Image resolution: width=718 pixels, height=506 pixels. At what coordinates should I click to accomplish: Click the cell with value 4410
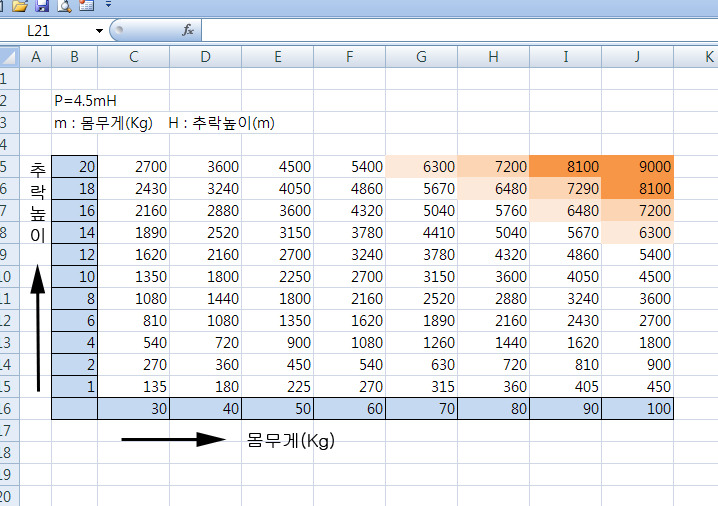tap(421, 233)
